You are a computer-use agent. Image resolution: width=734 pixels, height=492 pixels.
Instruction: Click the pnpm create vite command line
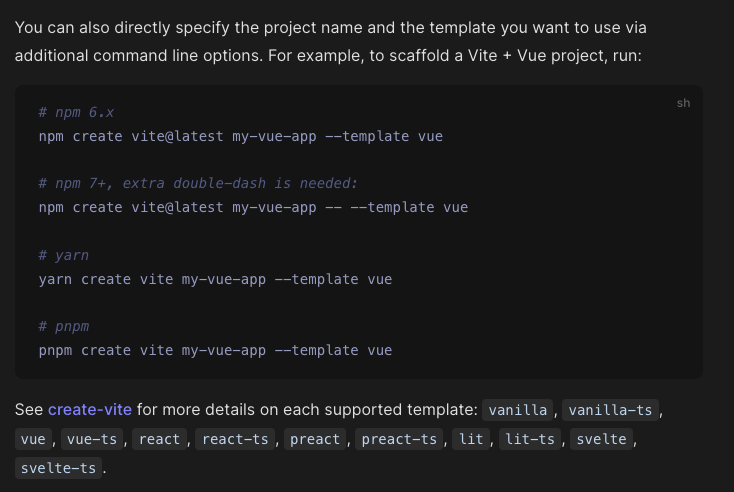[215, 350]
